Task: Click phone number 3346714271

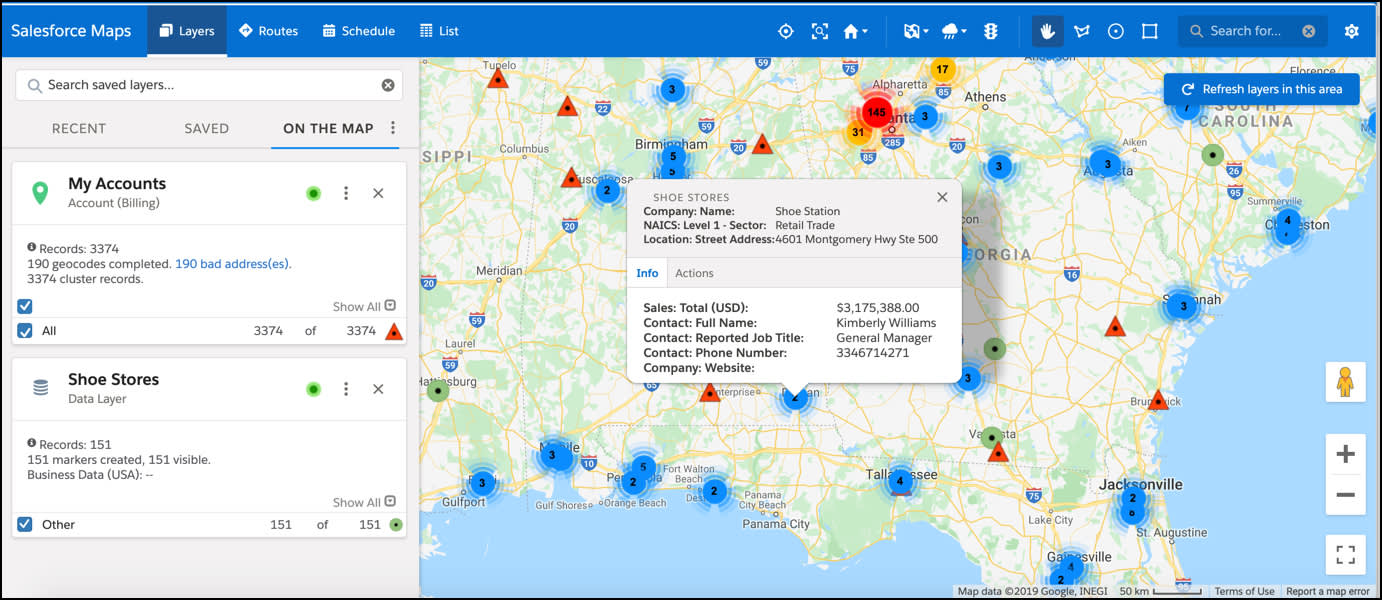Action: [x=873, y=353]
